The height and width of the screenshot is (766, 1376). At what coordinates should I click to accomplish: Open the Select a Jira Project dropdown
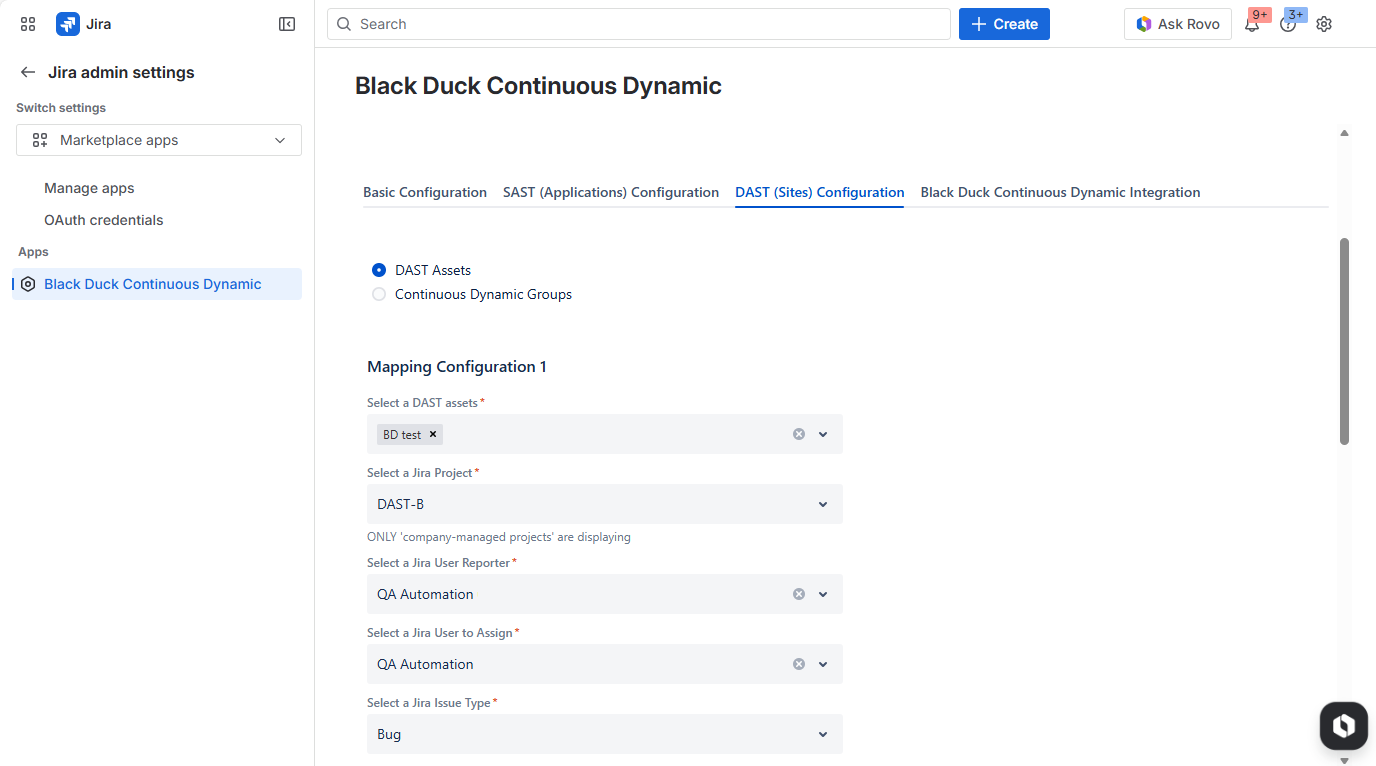pyautogui.click(x=822, y=503)
